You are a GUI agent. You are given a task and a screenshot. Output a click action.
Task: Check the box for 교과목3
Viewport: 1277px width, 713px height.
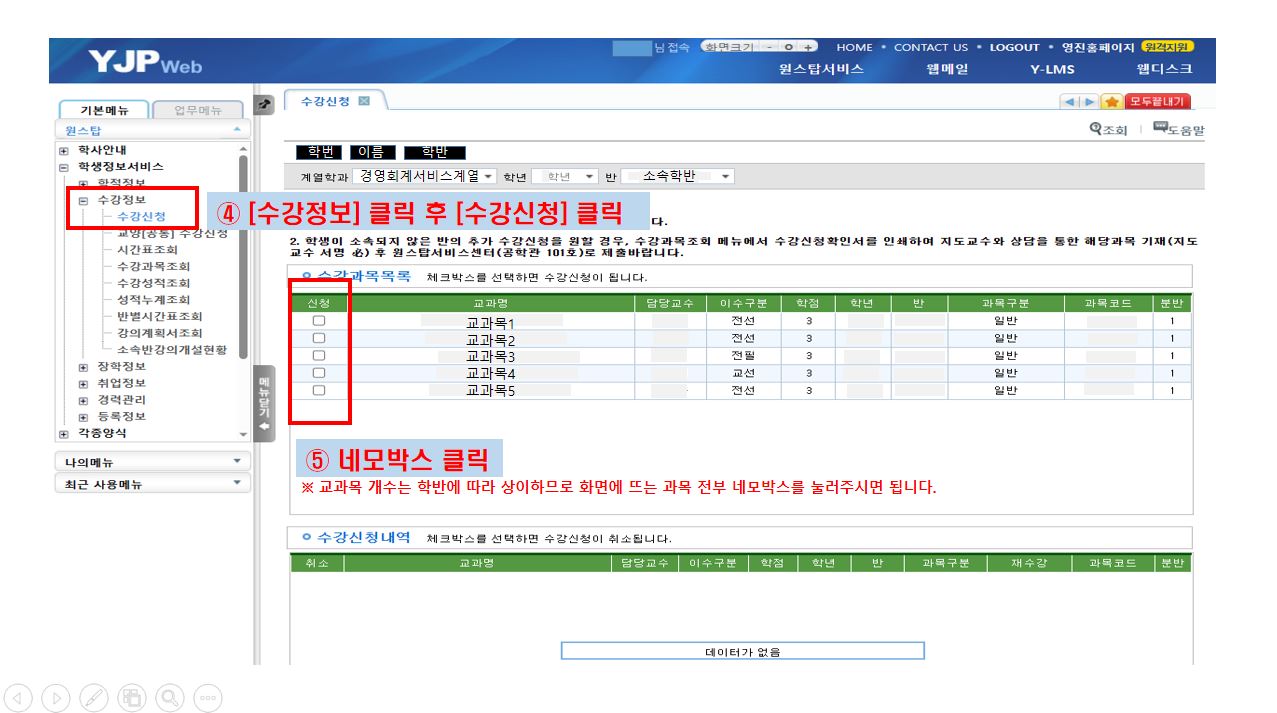click(319, 355)
